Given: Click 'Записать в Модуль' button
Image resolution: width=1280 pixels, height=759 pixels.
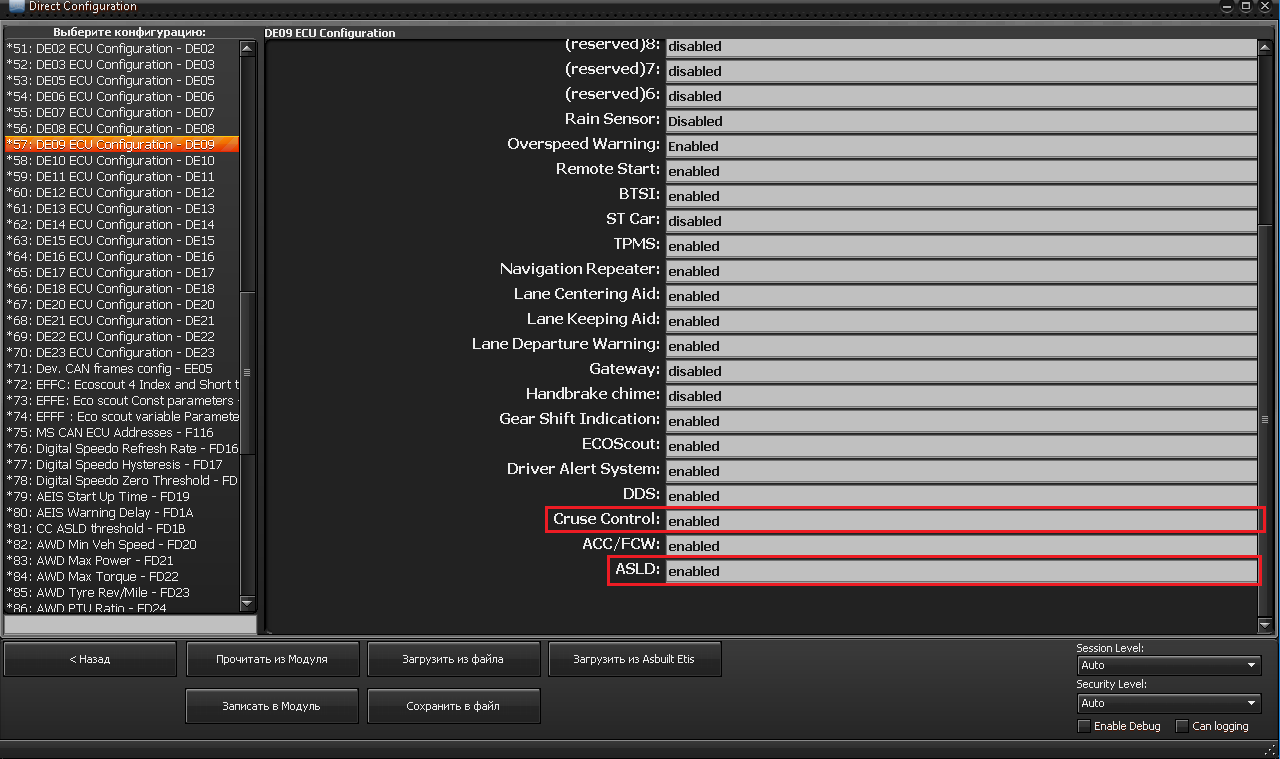Looking at the screenshot, I should pos(272,706).
